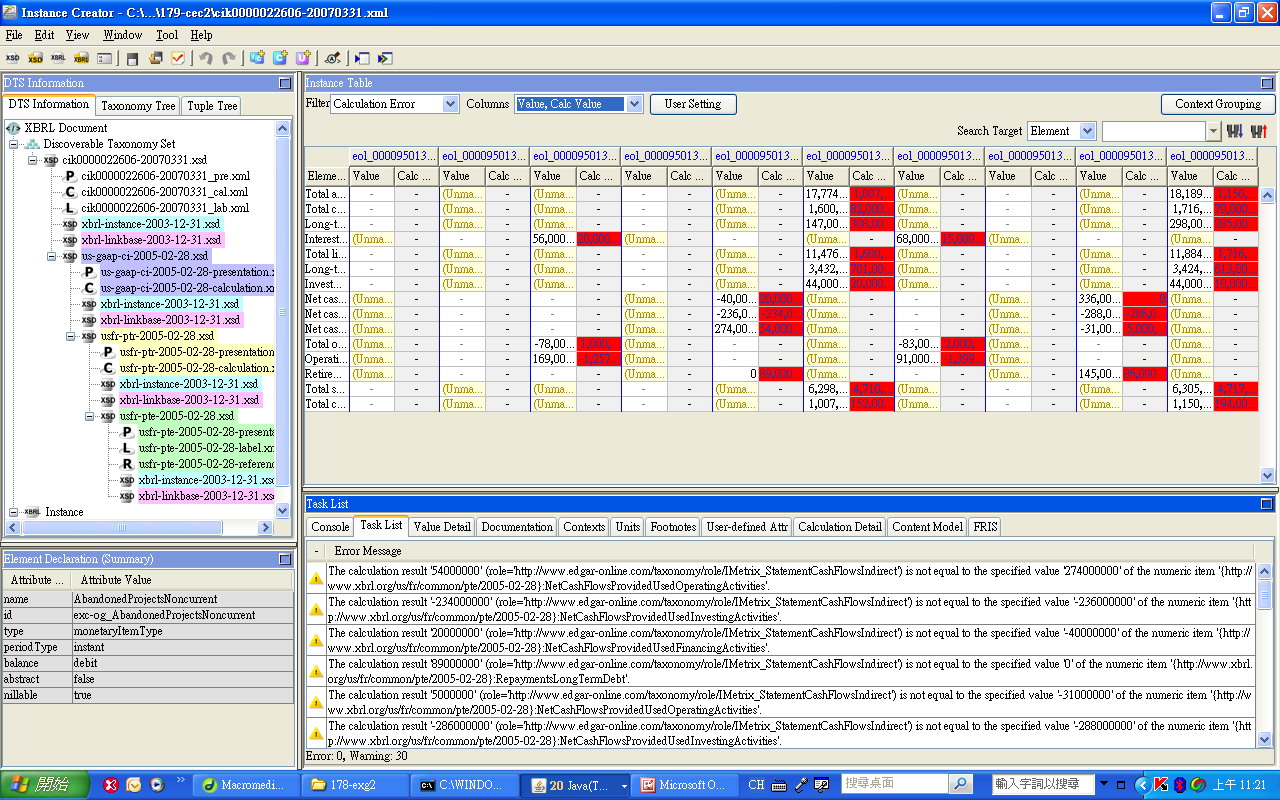1280x800 pixels.
Task: Open the Edit menu
Action: [44, 35]
